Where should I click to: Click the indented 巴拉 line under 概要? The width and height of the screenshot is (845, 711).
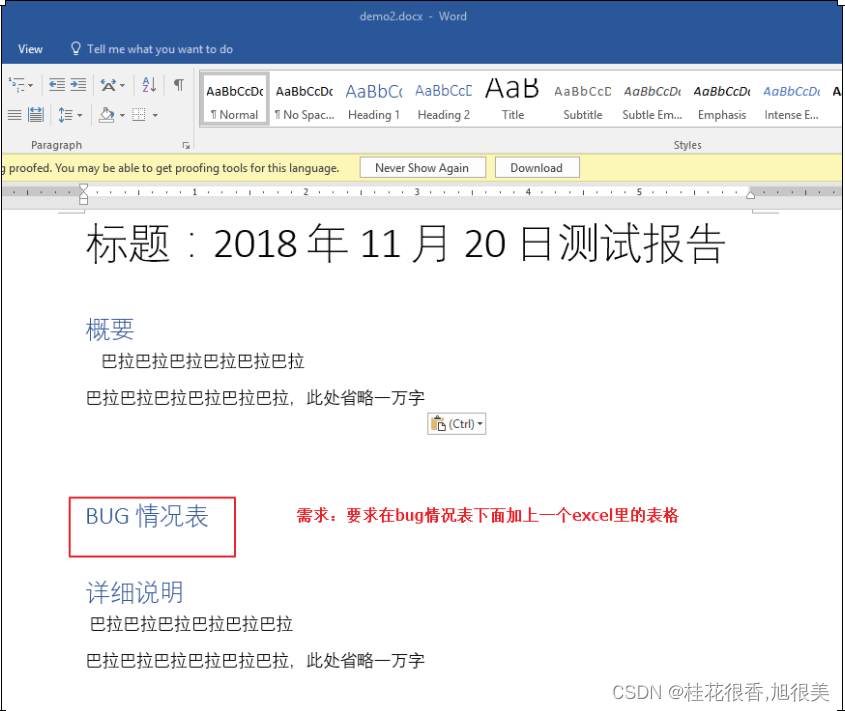203,361
